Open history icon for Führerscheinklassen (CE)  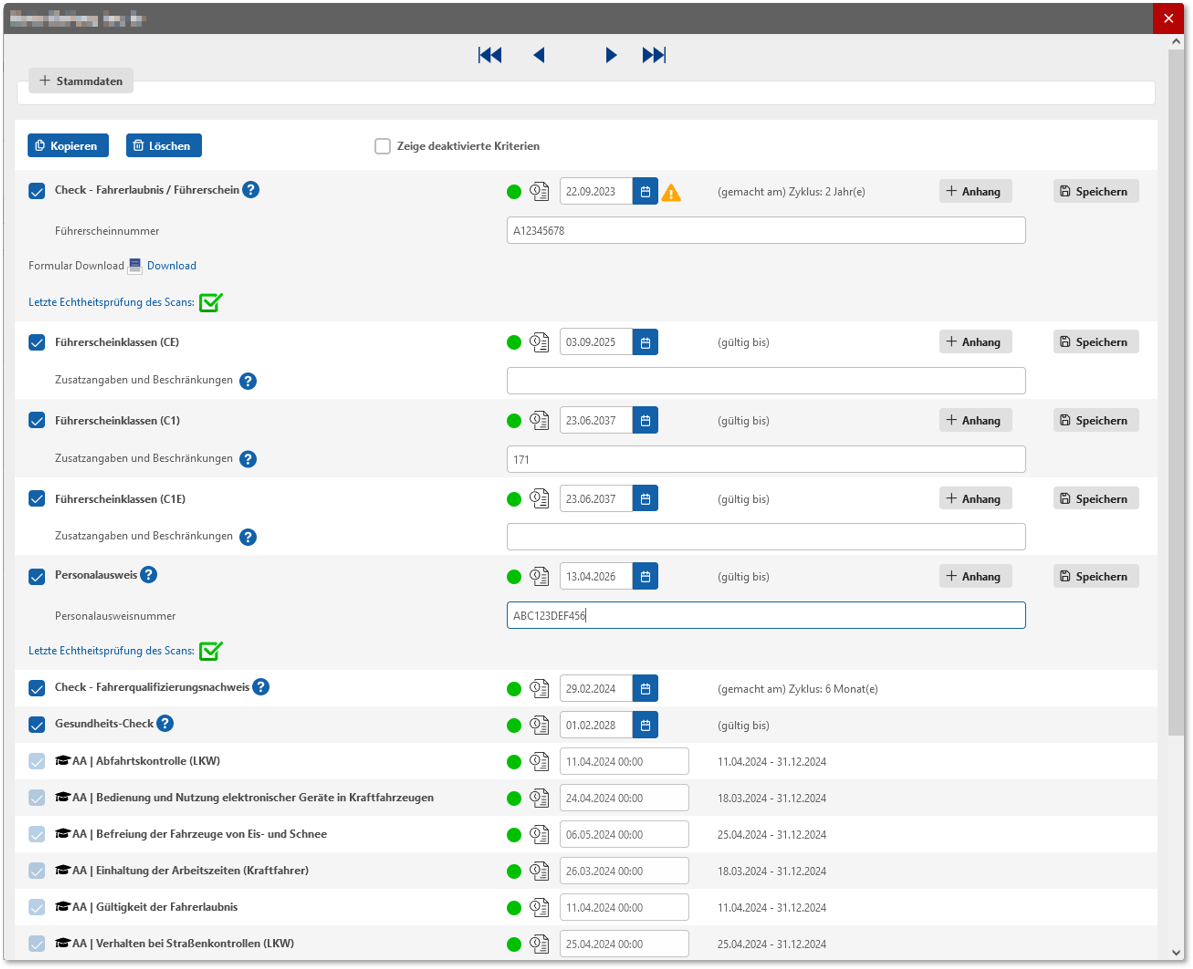coord(539,342)
